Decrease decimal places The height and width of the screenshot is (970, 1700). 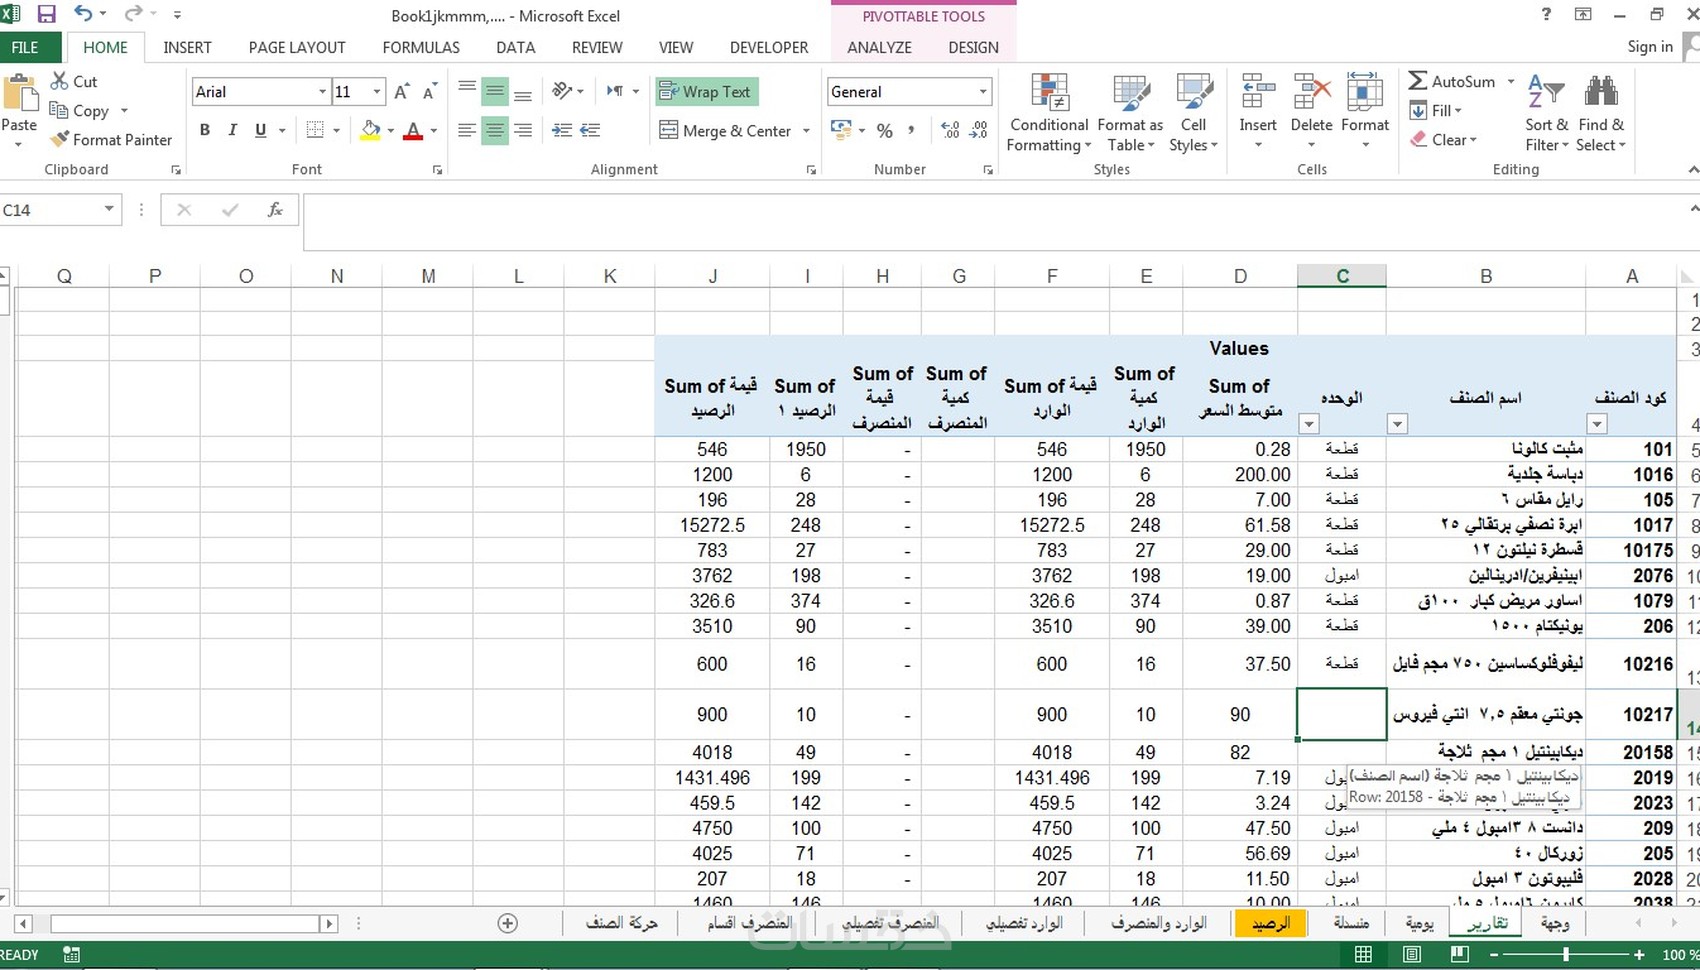coord(979,130)
